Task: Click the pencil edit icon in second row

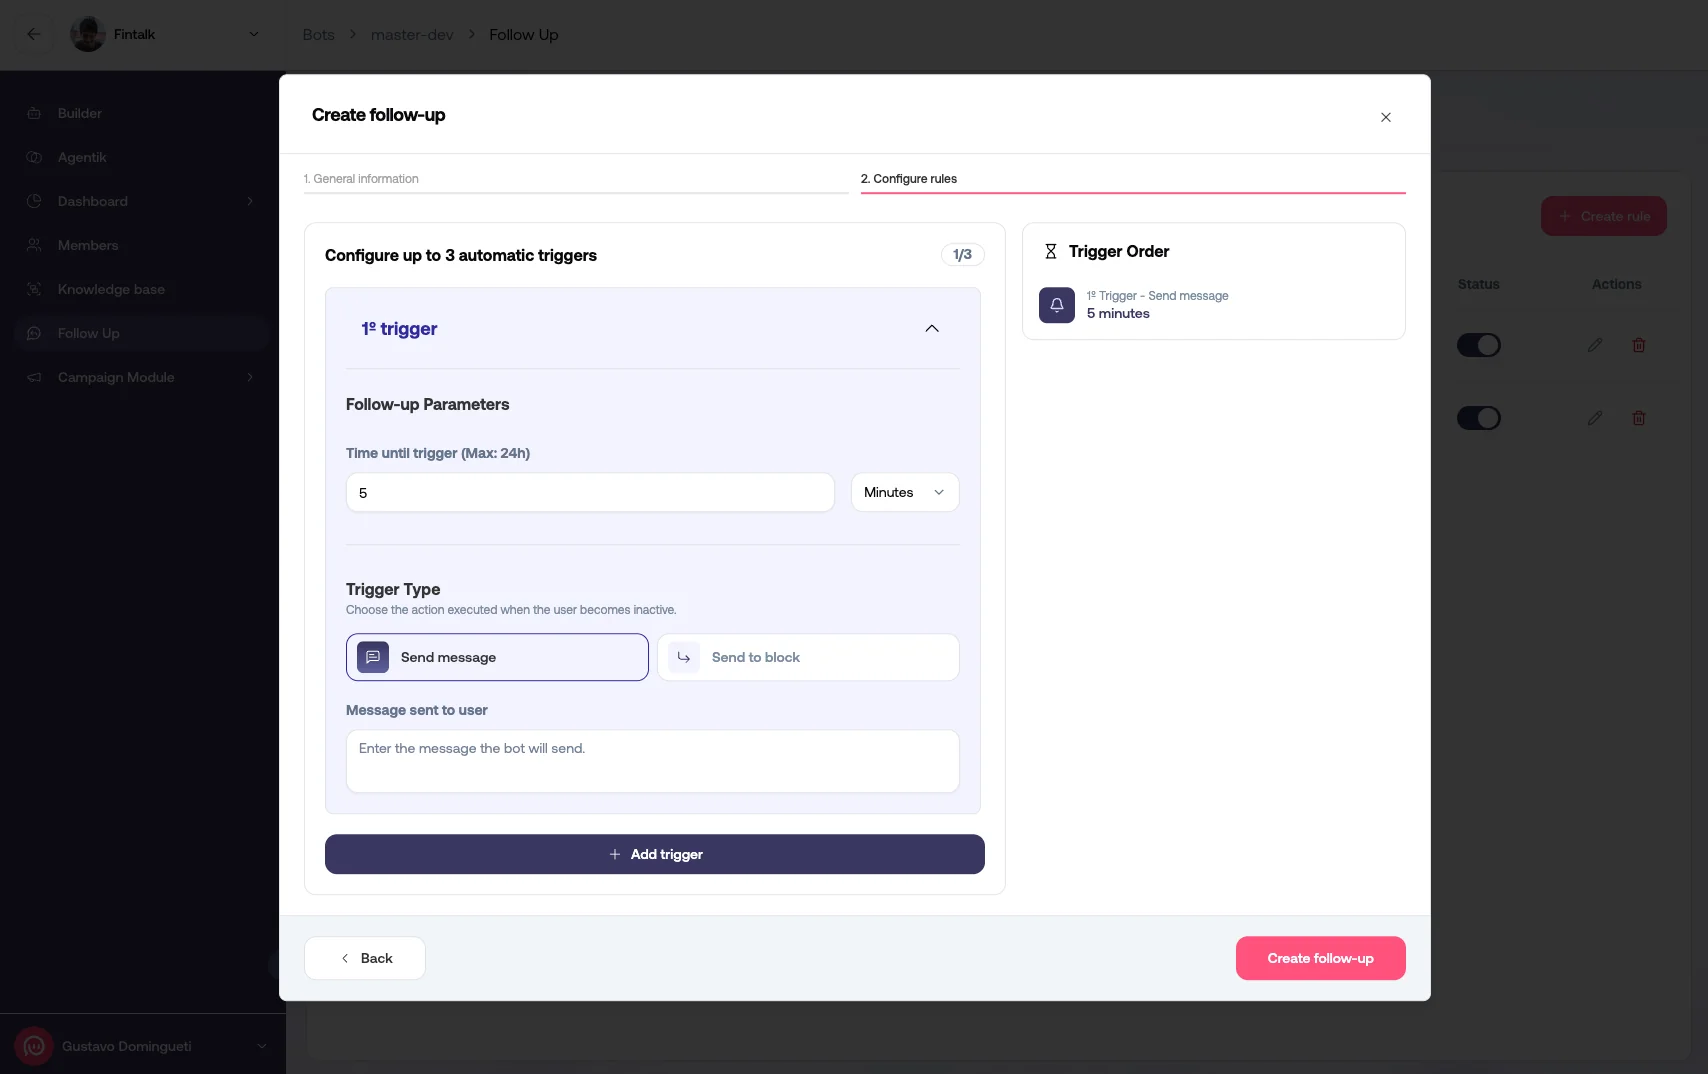Action: pyautogui.click(x=1594, y=418)
